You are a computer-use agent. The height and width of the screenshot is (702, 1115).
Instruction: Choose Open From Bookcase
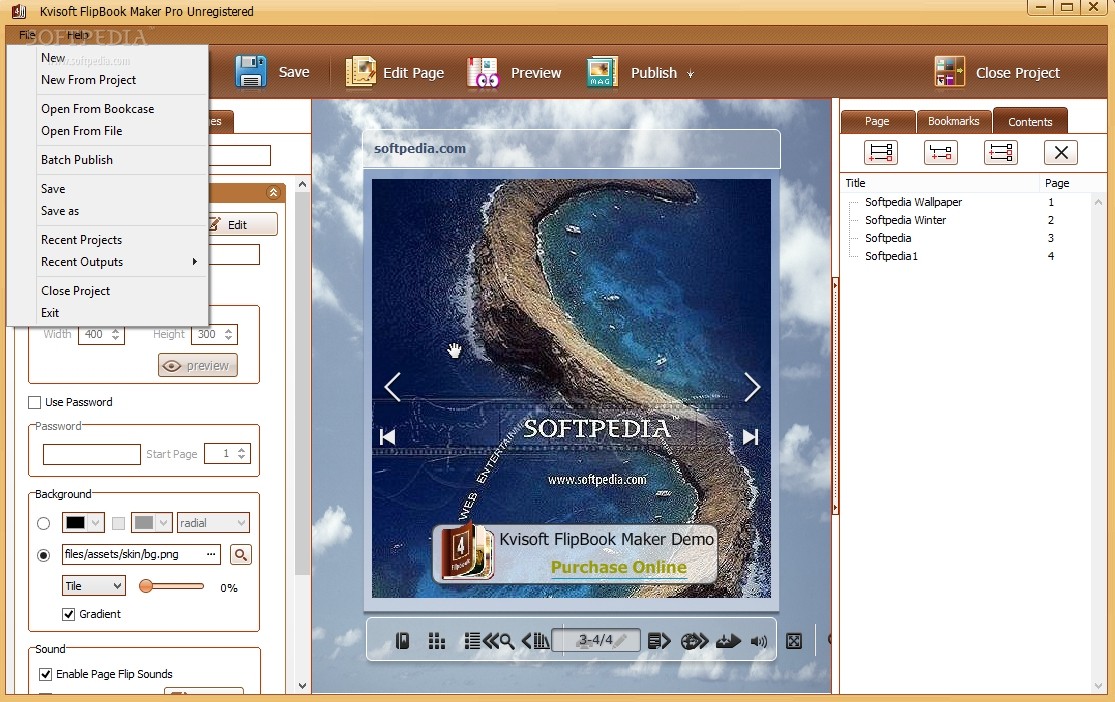pos(97,109)
